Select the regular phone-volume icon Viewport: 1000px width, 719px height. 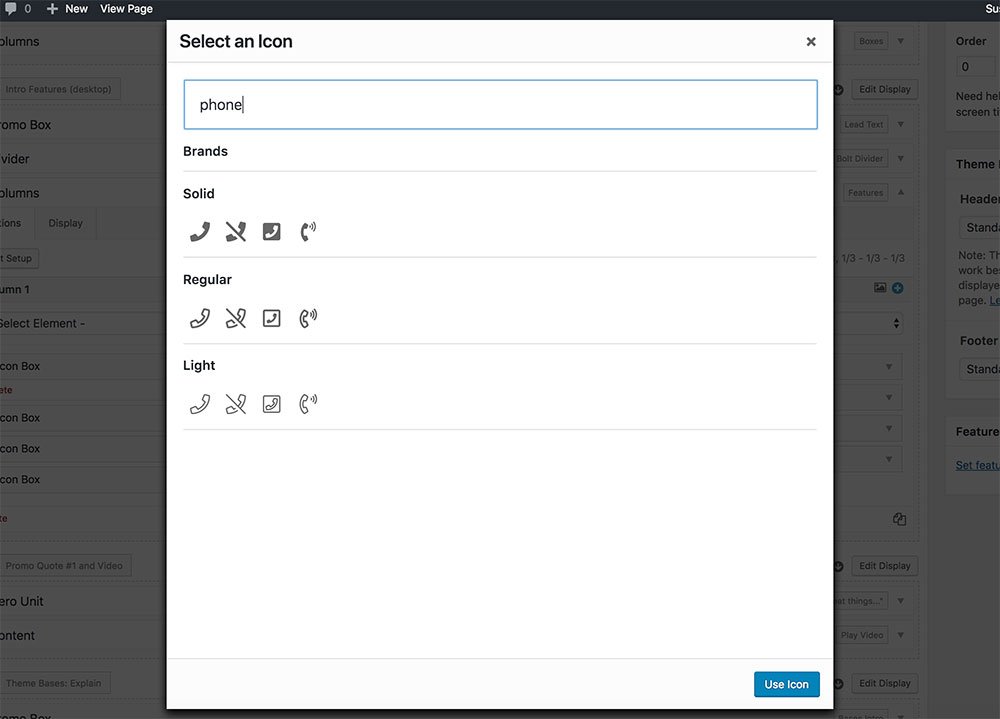click(308, 318)
